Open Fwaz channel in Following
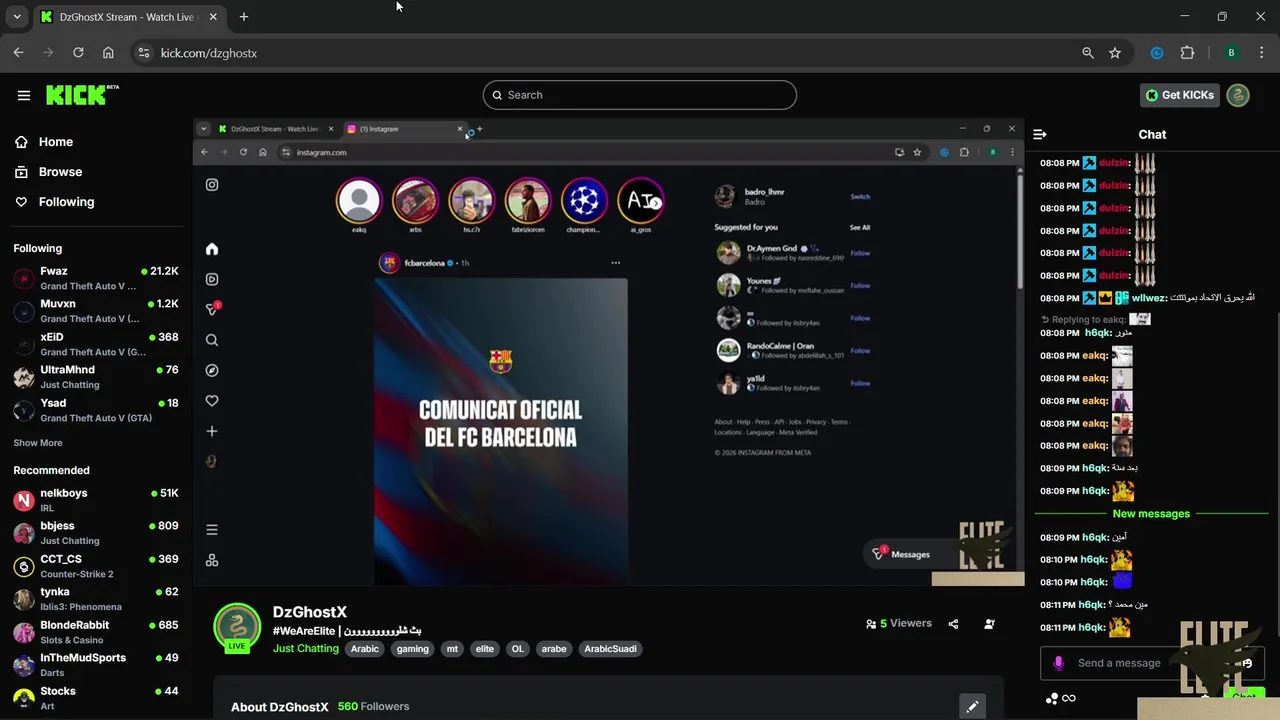Viewport: 1280px width, 720px height. [x=97, y=278]
